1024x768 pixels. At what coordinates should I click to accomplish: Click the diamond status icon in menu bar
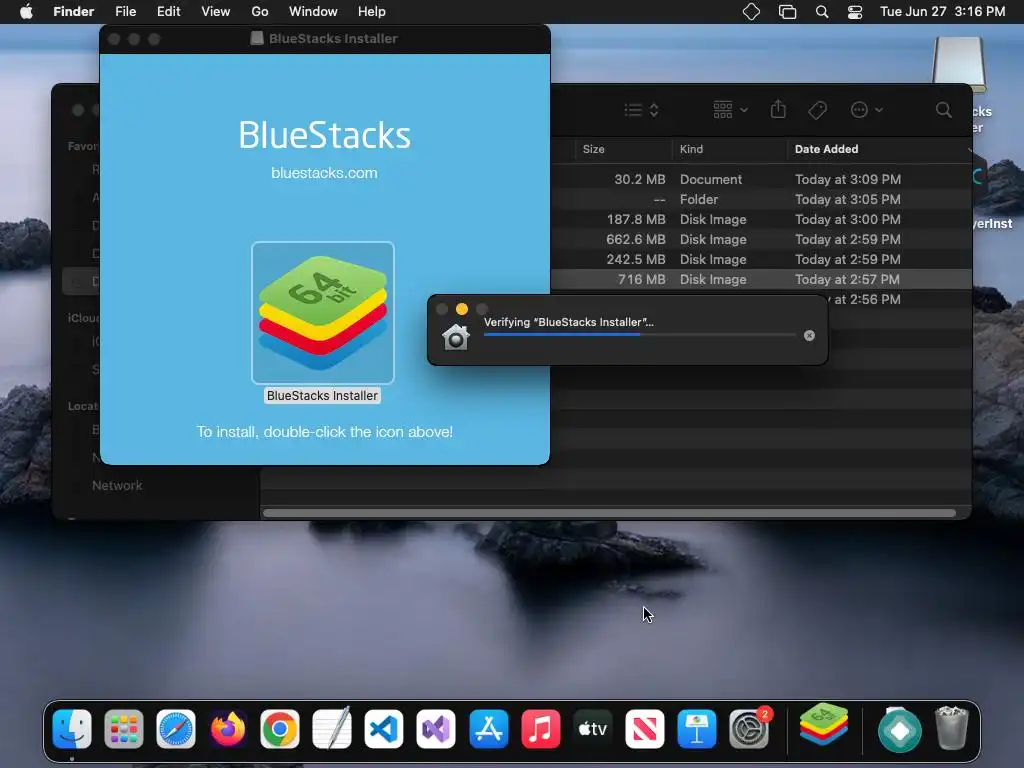[x=752, y=12]
